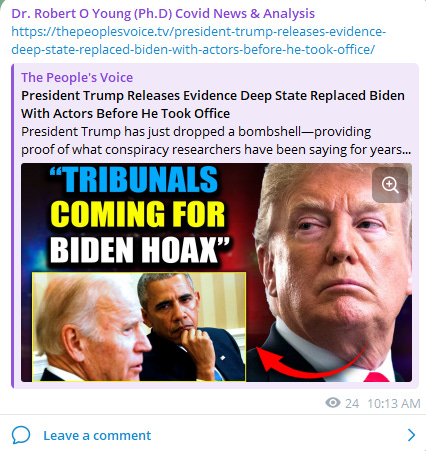Open the thepeoplesvoice.tv URL link
Screen dimensions: 426x451
[x=199, y=32]
